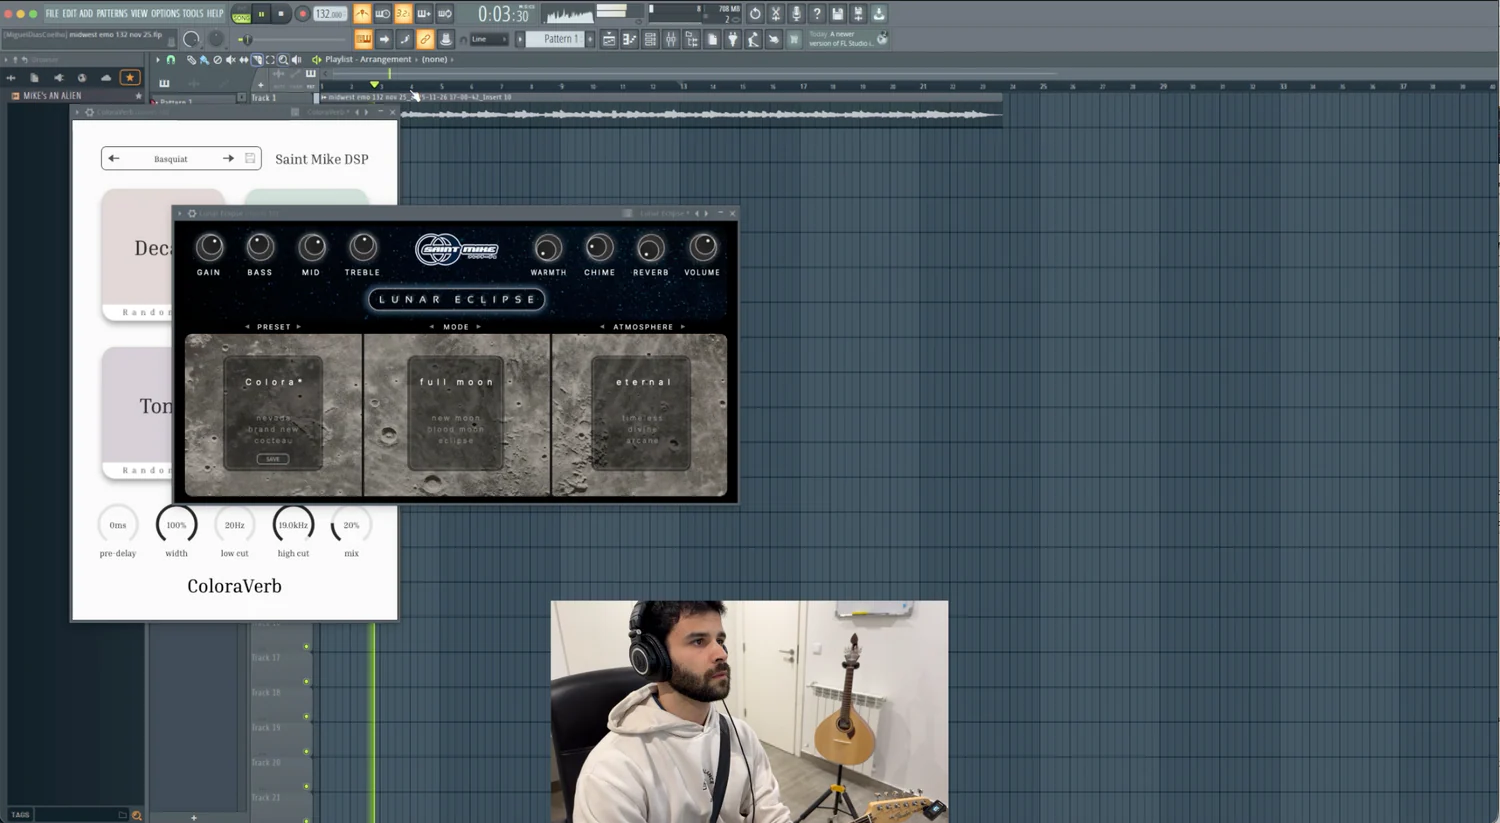Viewport: 1500px width, 823px height.
Task: Open the PATTERNS menu
Action: click(111, 14)
